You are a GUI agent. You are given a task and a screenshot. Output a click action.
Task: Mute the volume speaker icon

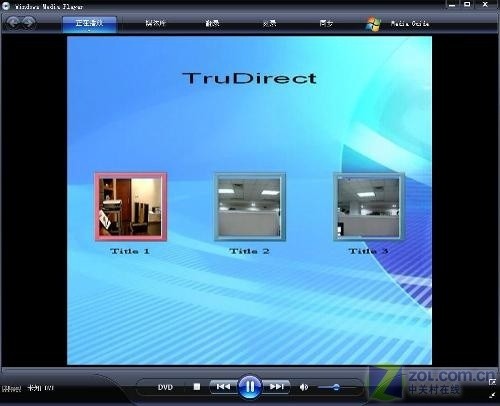click(x=304, y=387)
